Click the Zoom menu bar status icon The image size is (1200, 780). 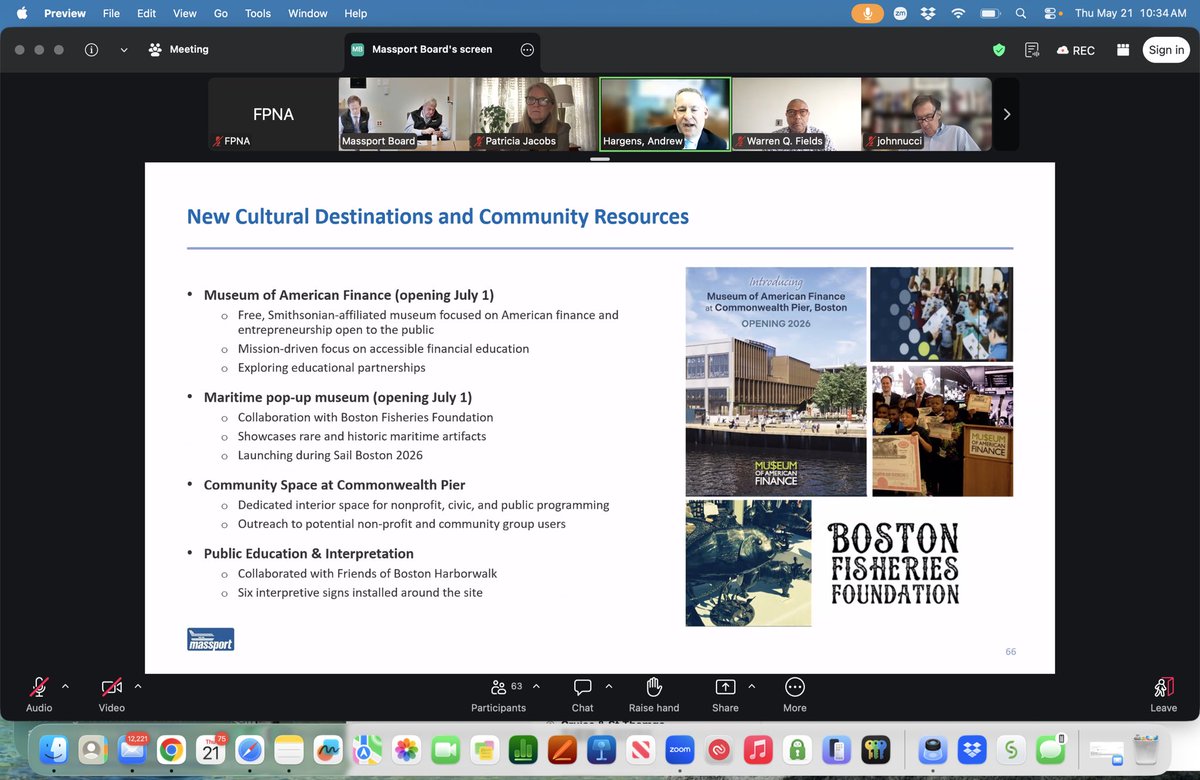pos(901,14)
